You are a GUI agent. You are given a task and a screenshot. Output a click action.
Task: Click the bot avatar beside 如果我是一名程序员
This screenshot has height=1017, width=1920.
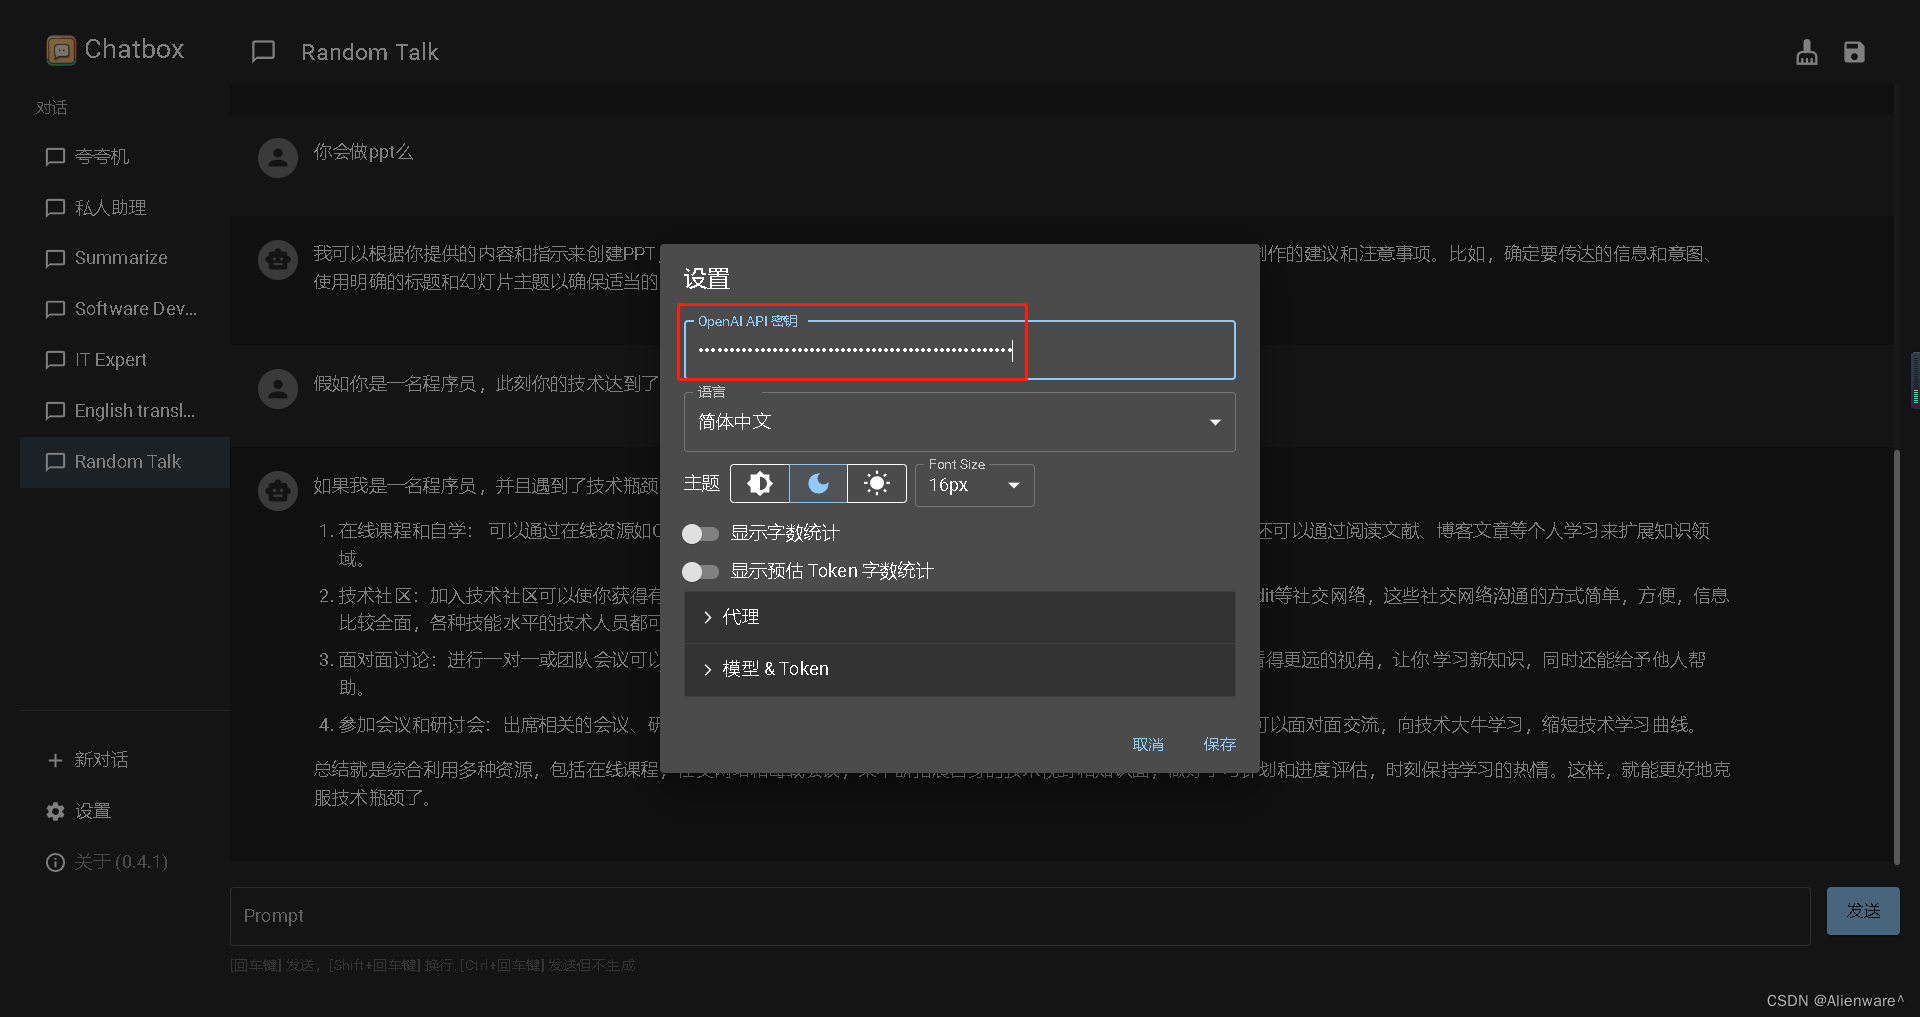278,491
